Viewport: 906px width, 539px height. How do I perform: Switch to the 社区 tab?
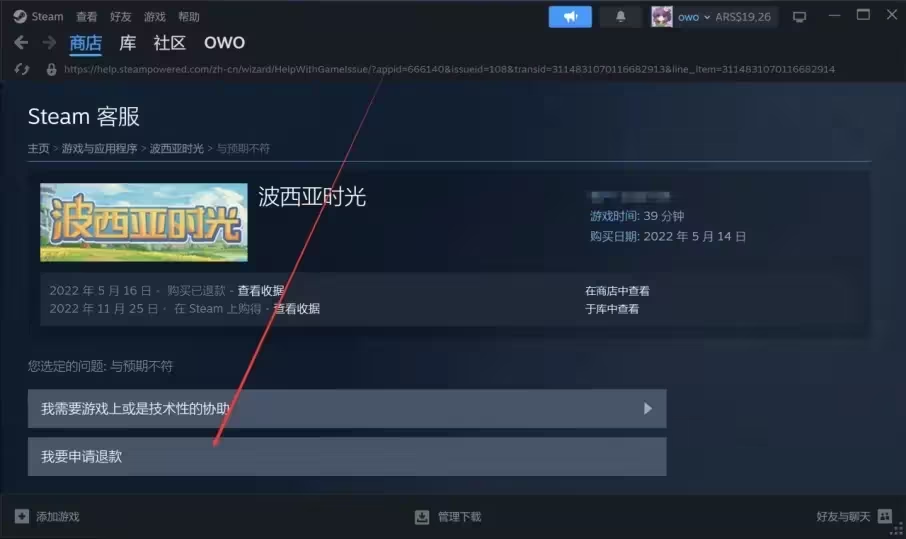click(169, 43)
